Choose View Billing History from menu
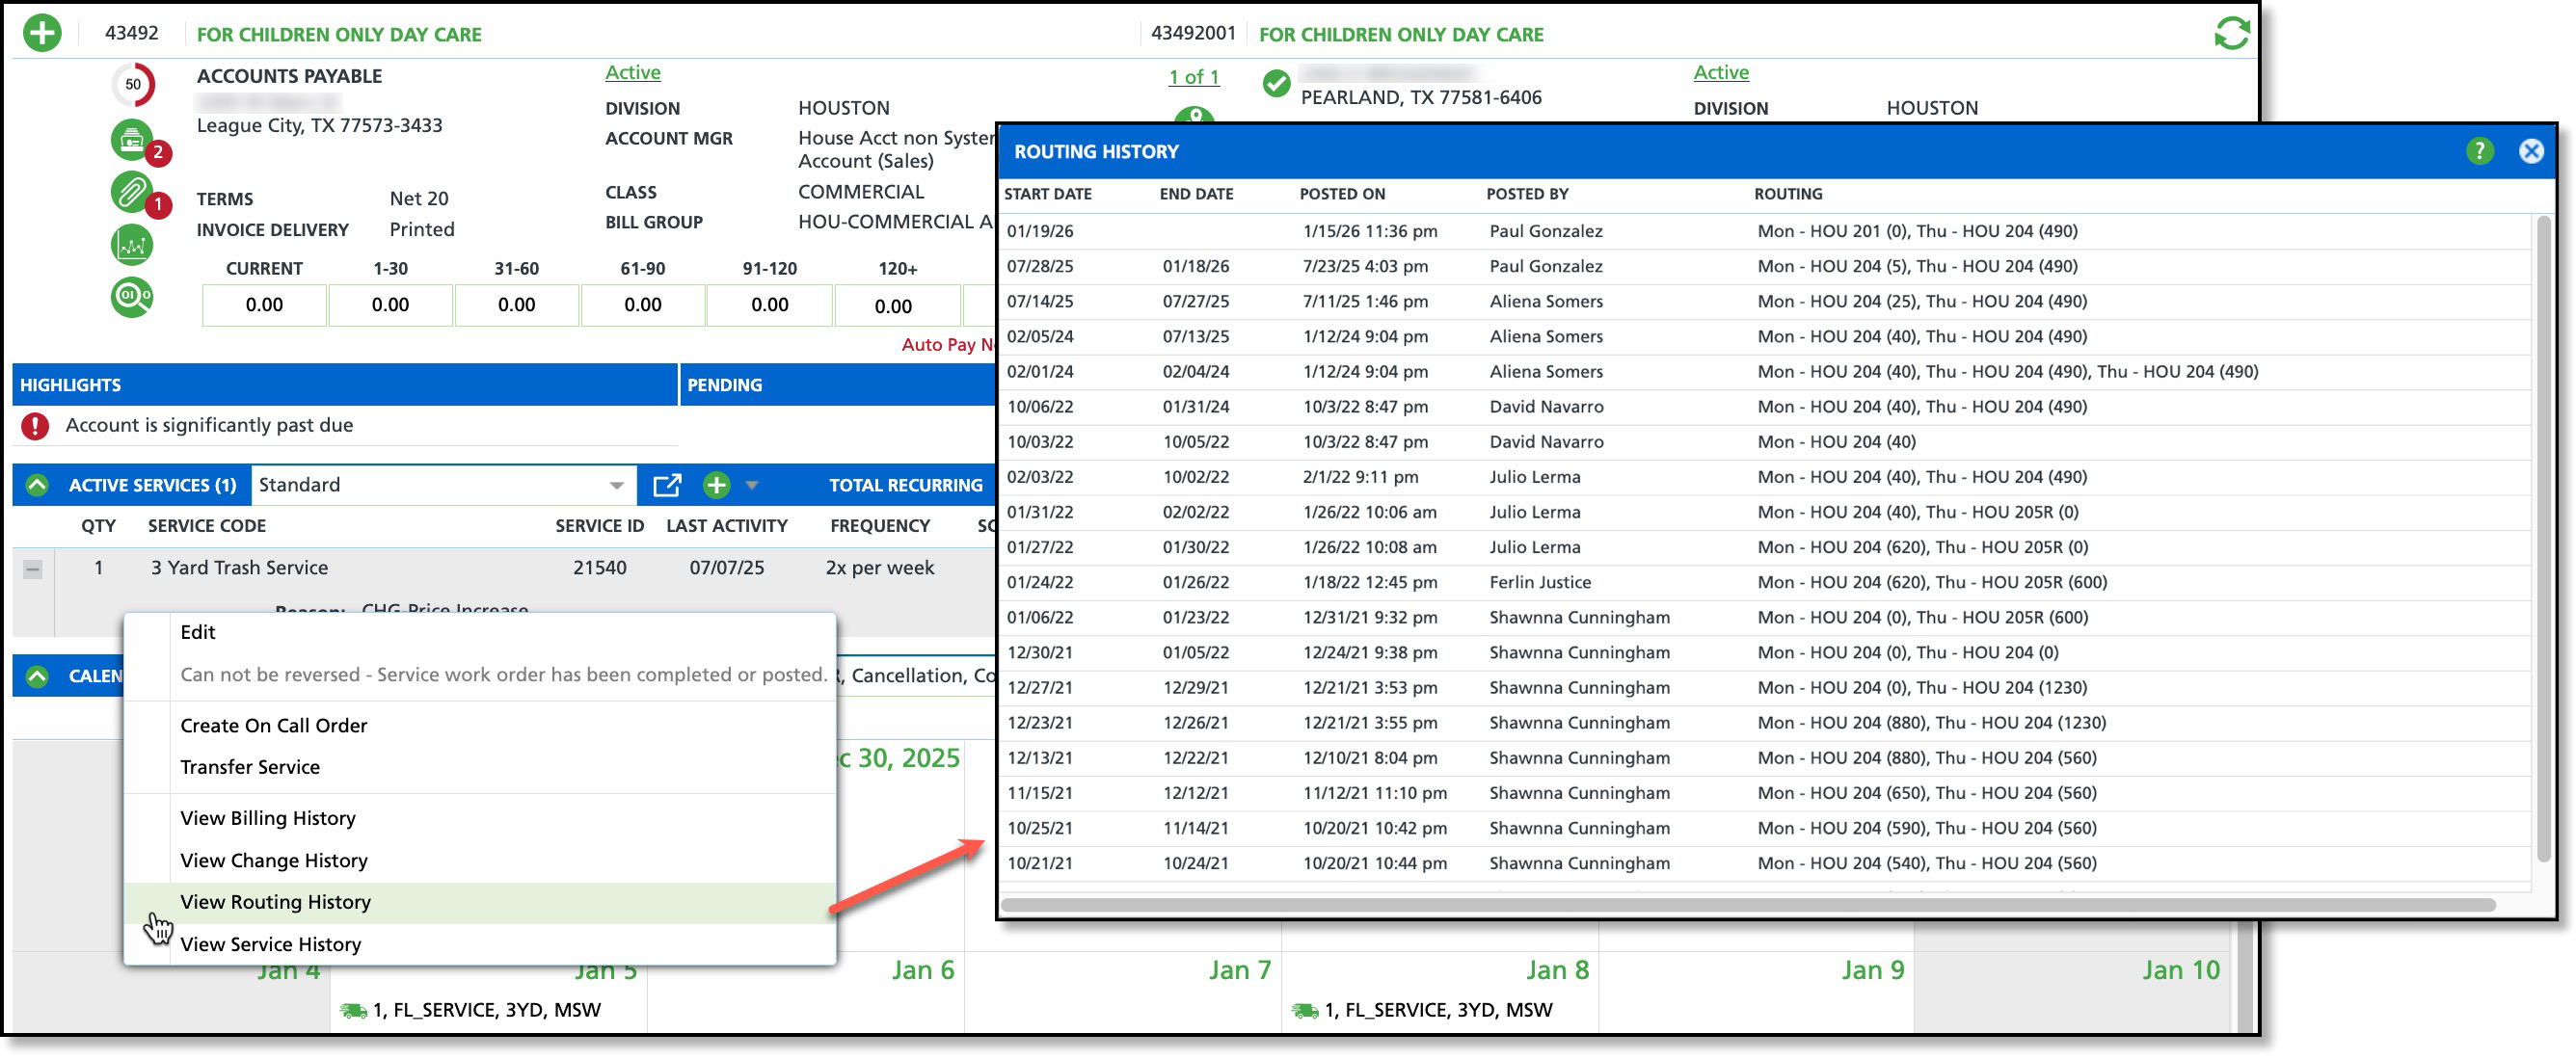The height and width of the screenshot is (1060, 2576). 267,818
